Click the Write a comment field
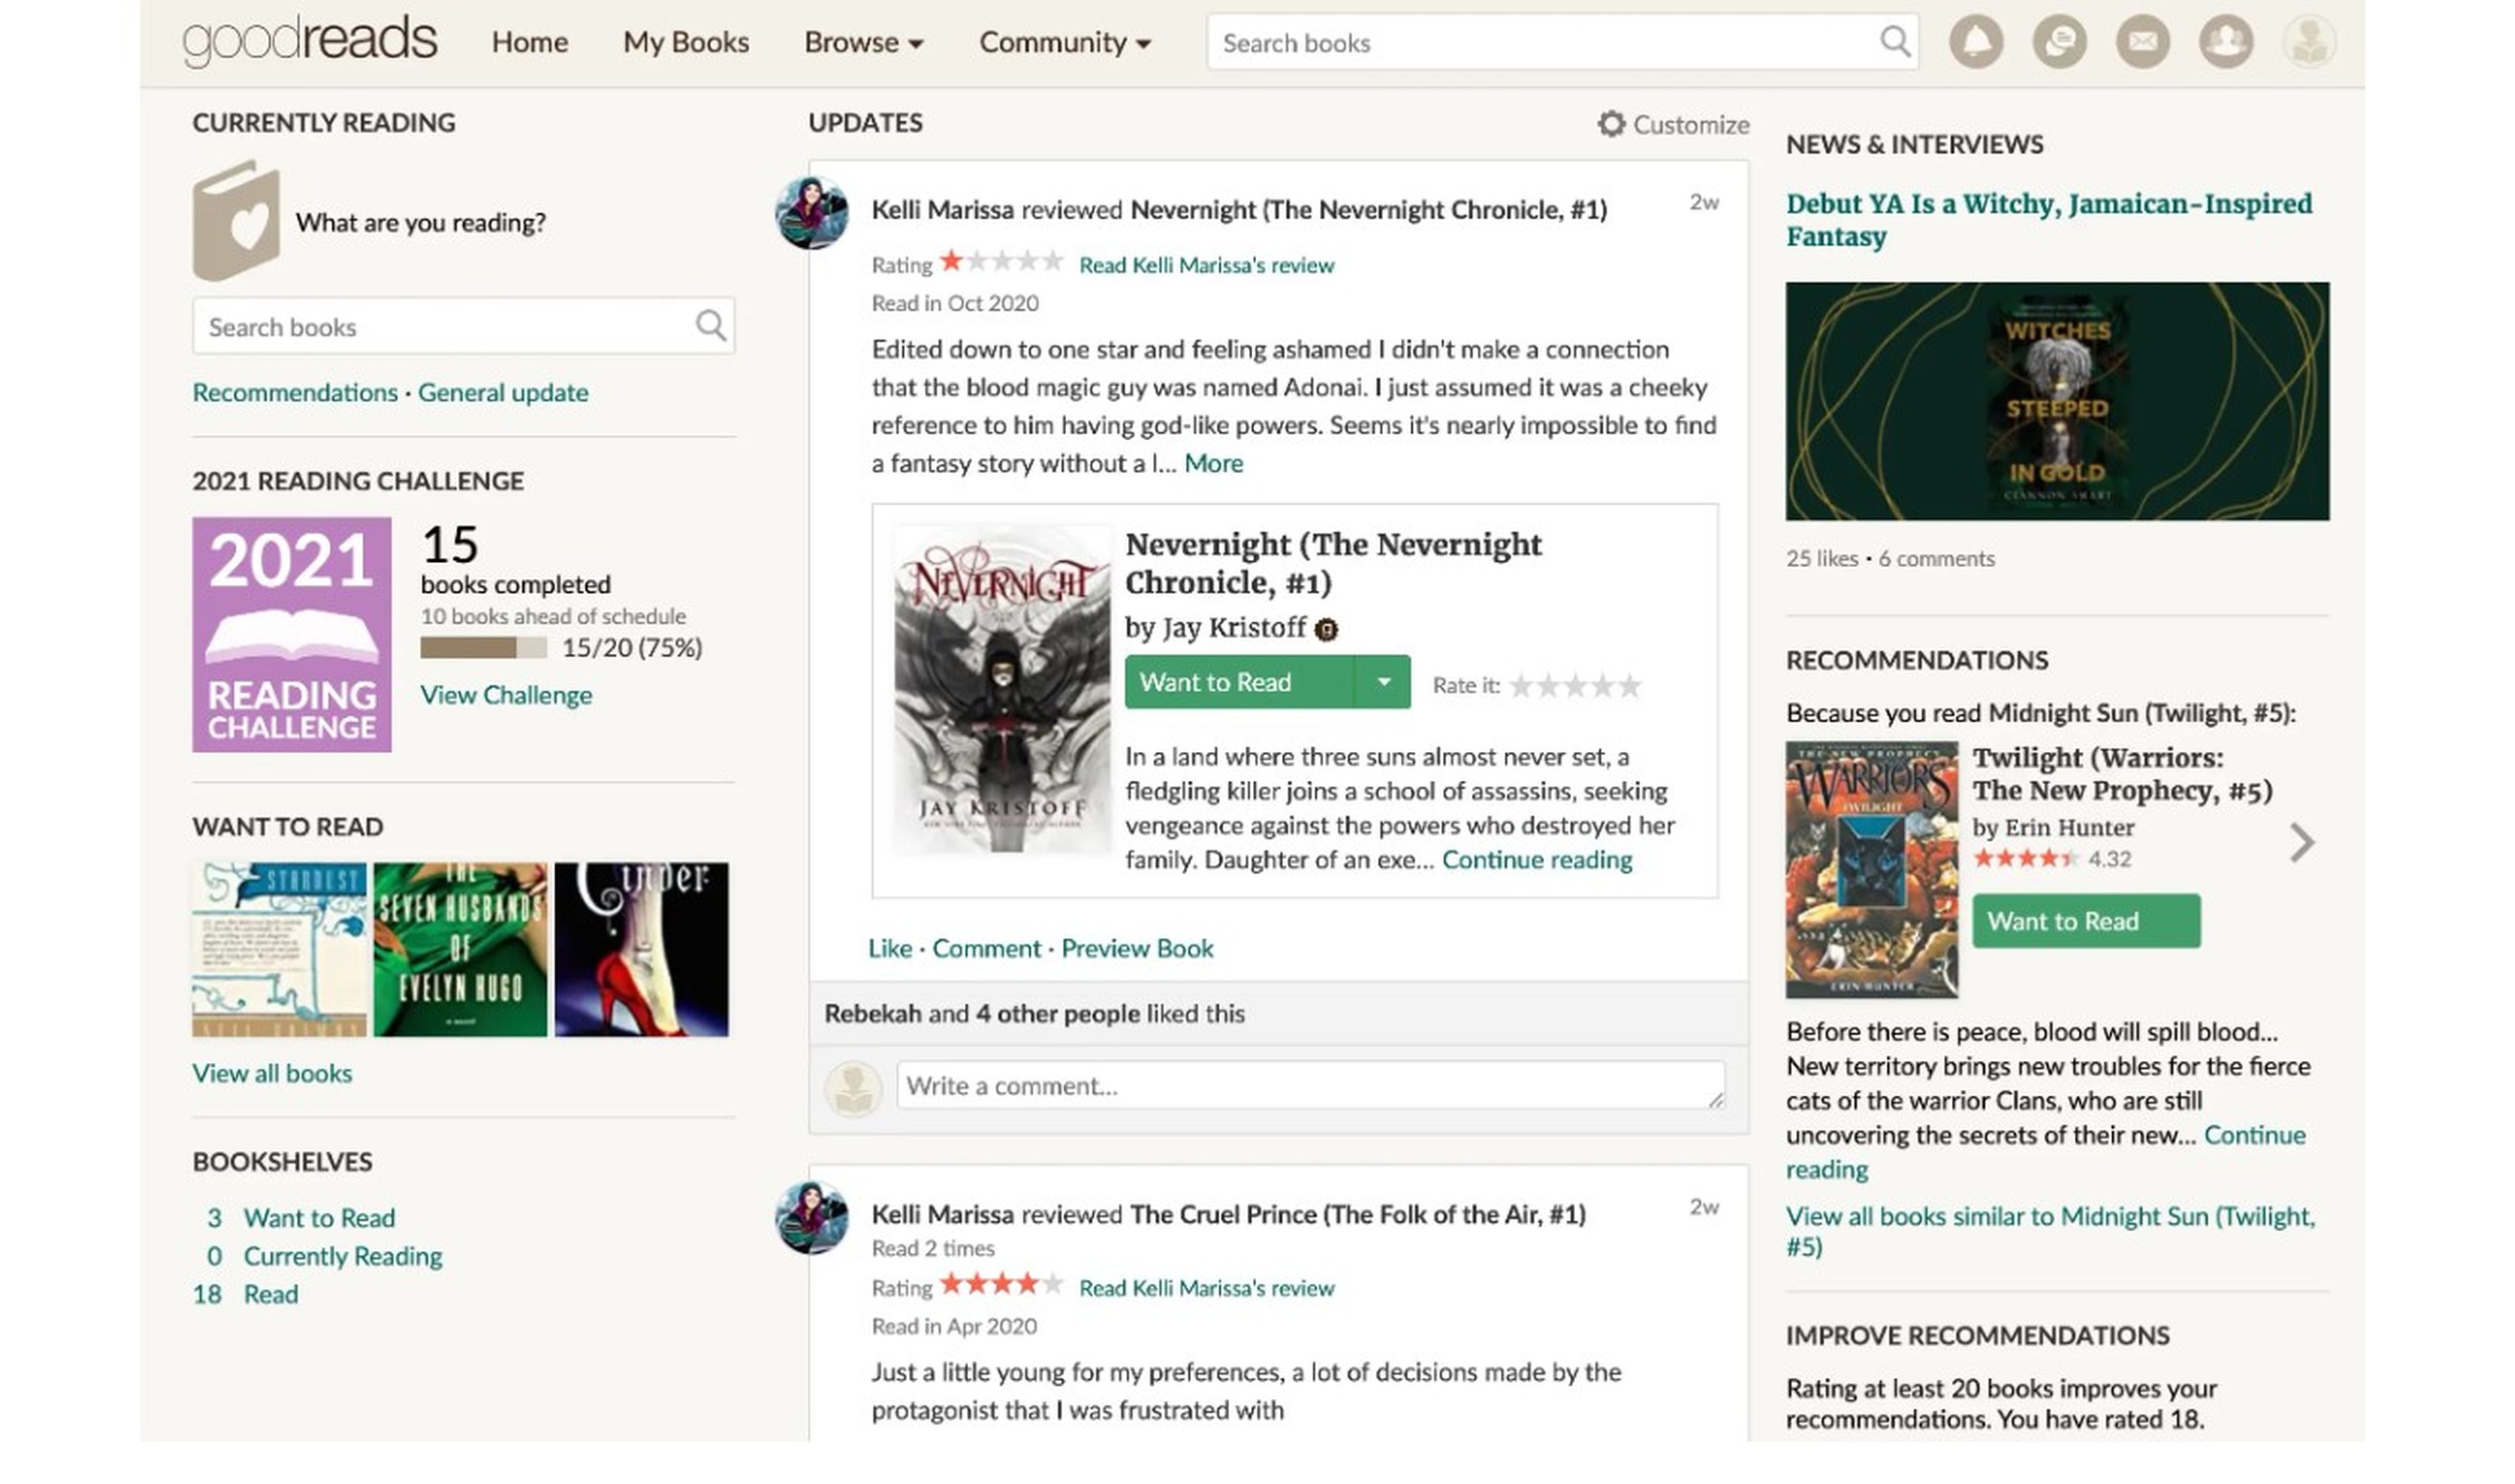2515x1484 pixels. 1310,1086
